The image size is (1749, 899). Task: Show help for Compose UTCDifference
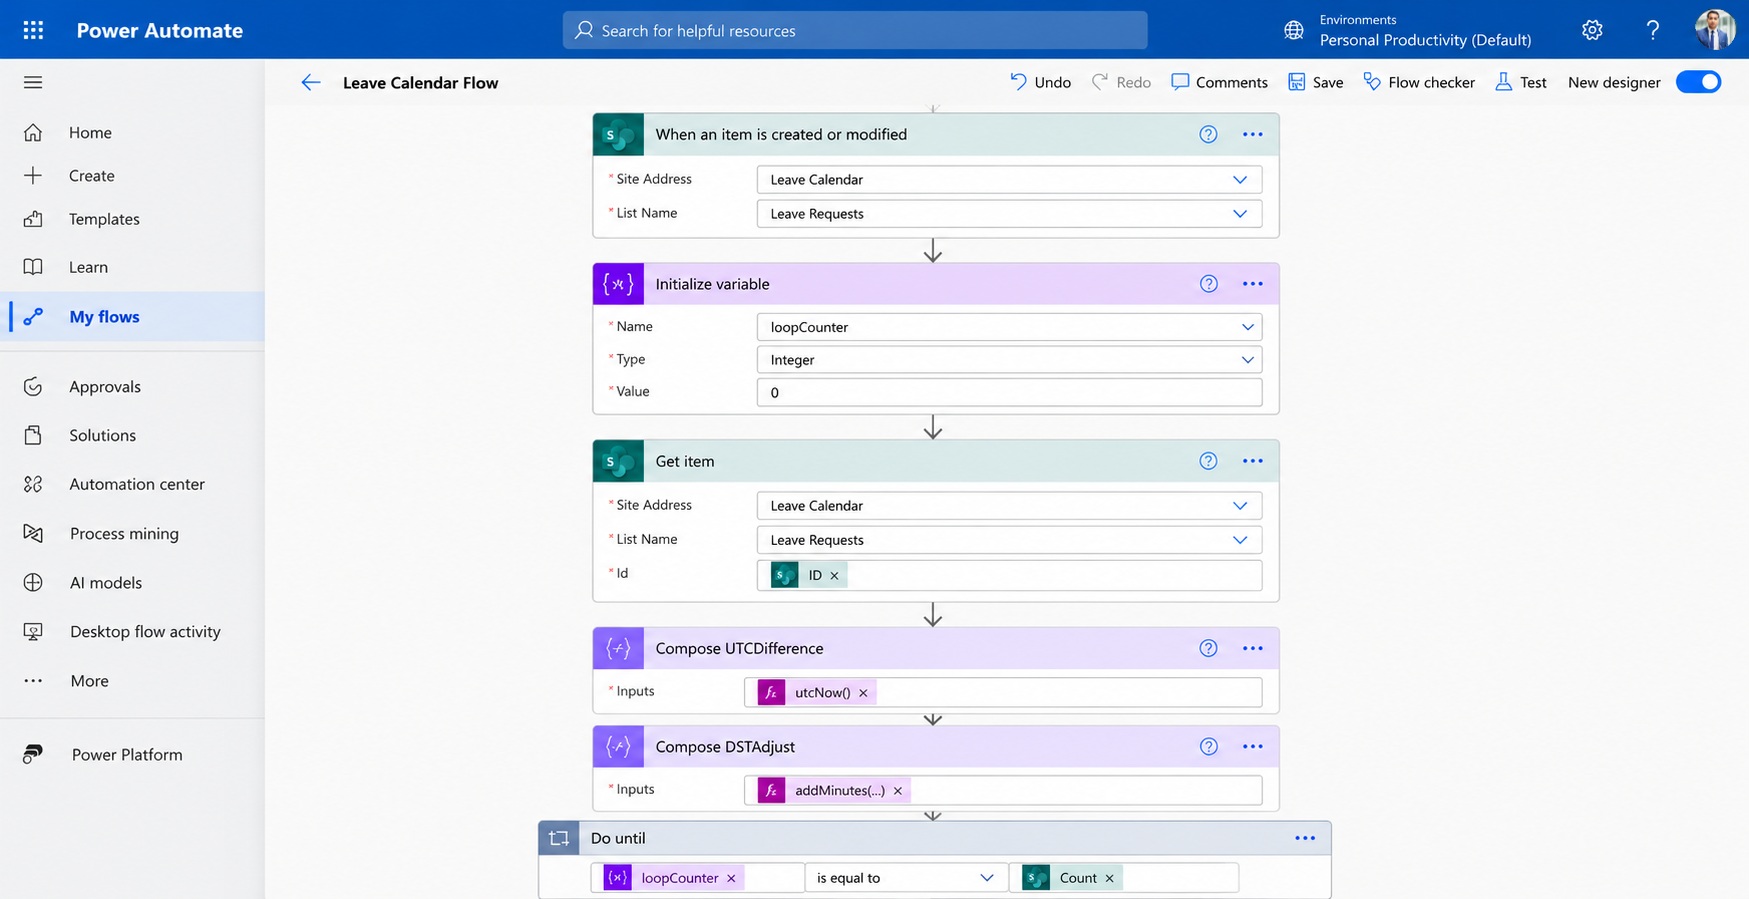coord(1208,648)
